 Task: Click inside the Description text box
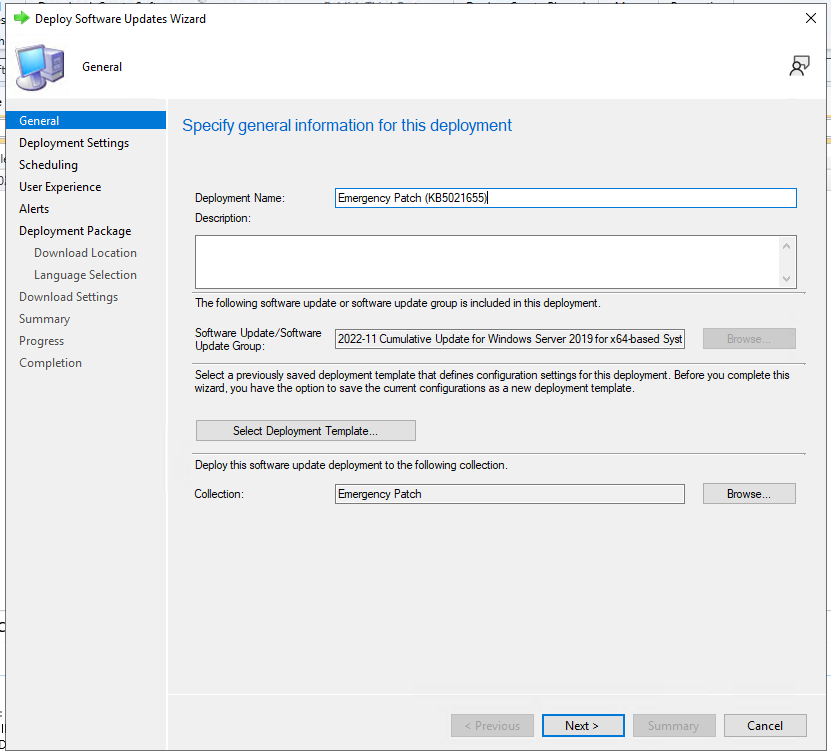[x=487, y=262]
